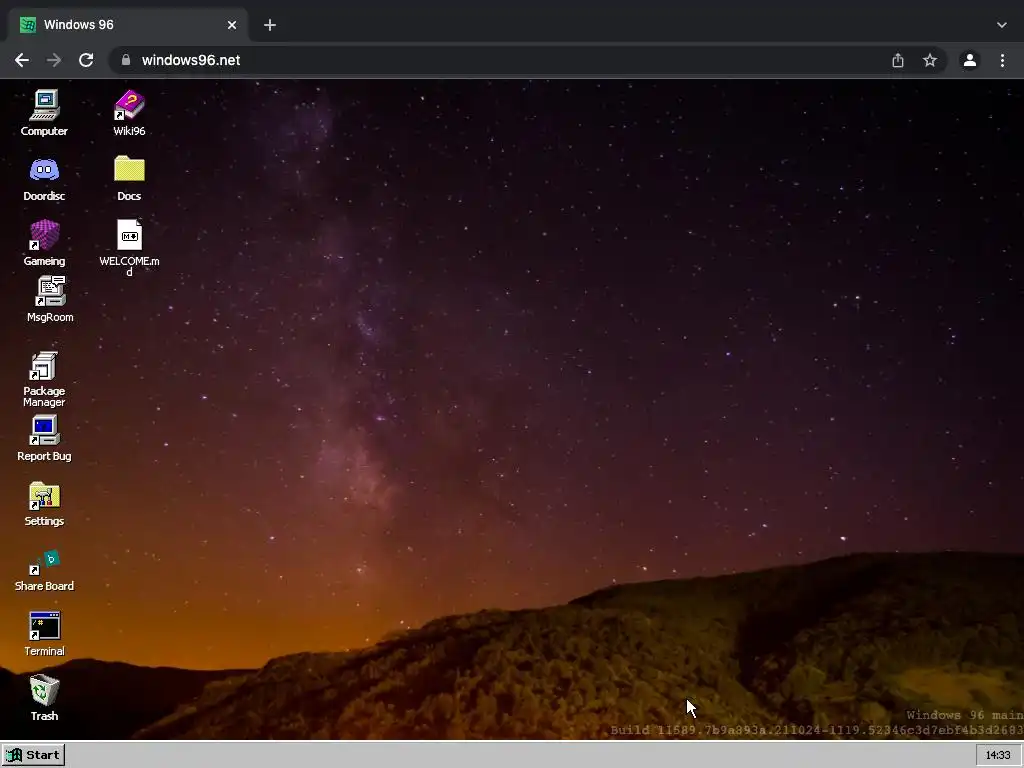Click the browser forward arrow

[x=54, y=60]
